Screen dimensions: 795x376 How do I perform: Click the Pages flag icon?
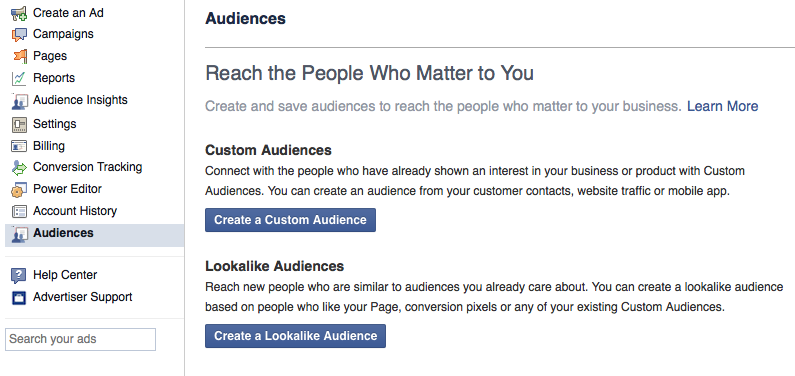pos(20,56)
